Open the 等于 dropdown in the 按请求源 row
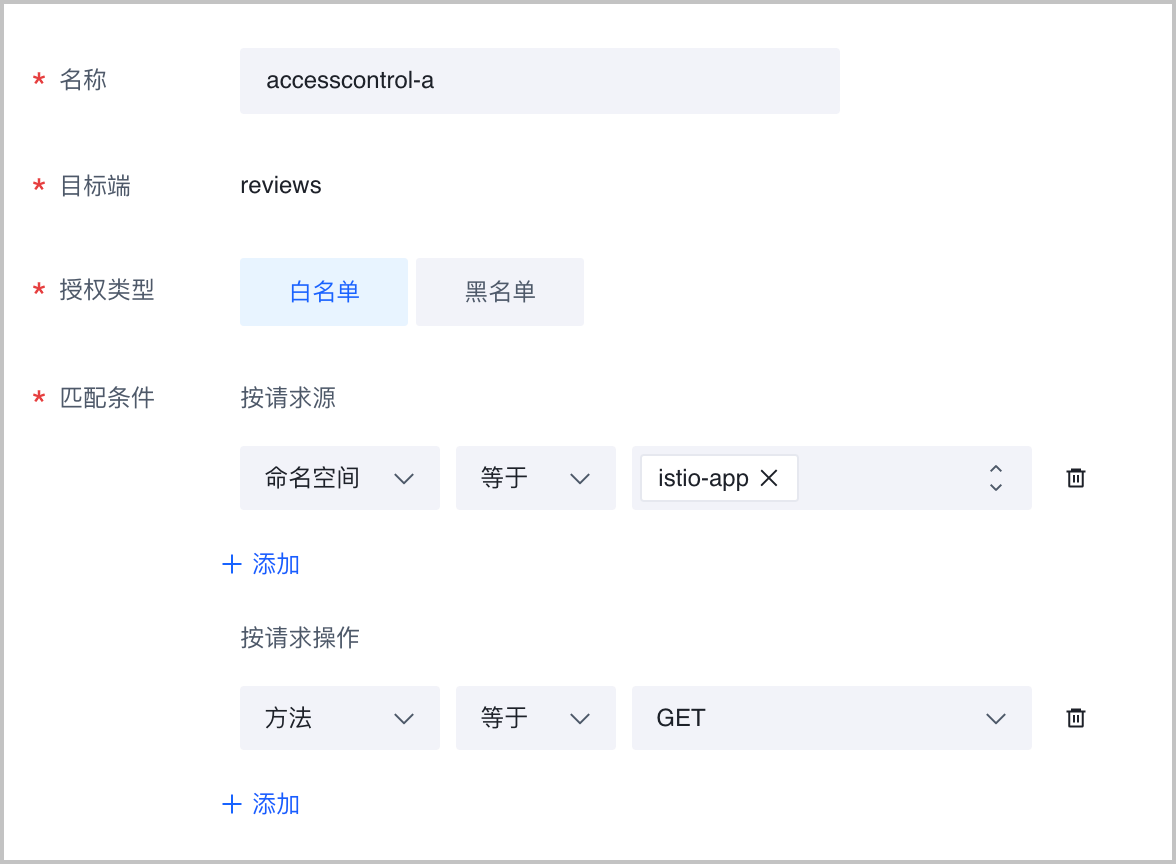Viewport: 1176px width, 864px height. coord(536,478)
